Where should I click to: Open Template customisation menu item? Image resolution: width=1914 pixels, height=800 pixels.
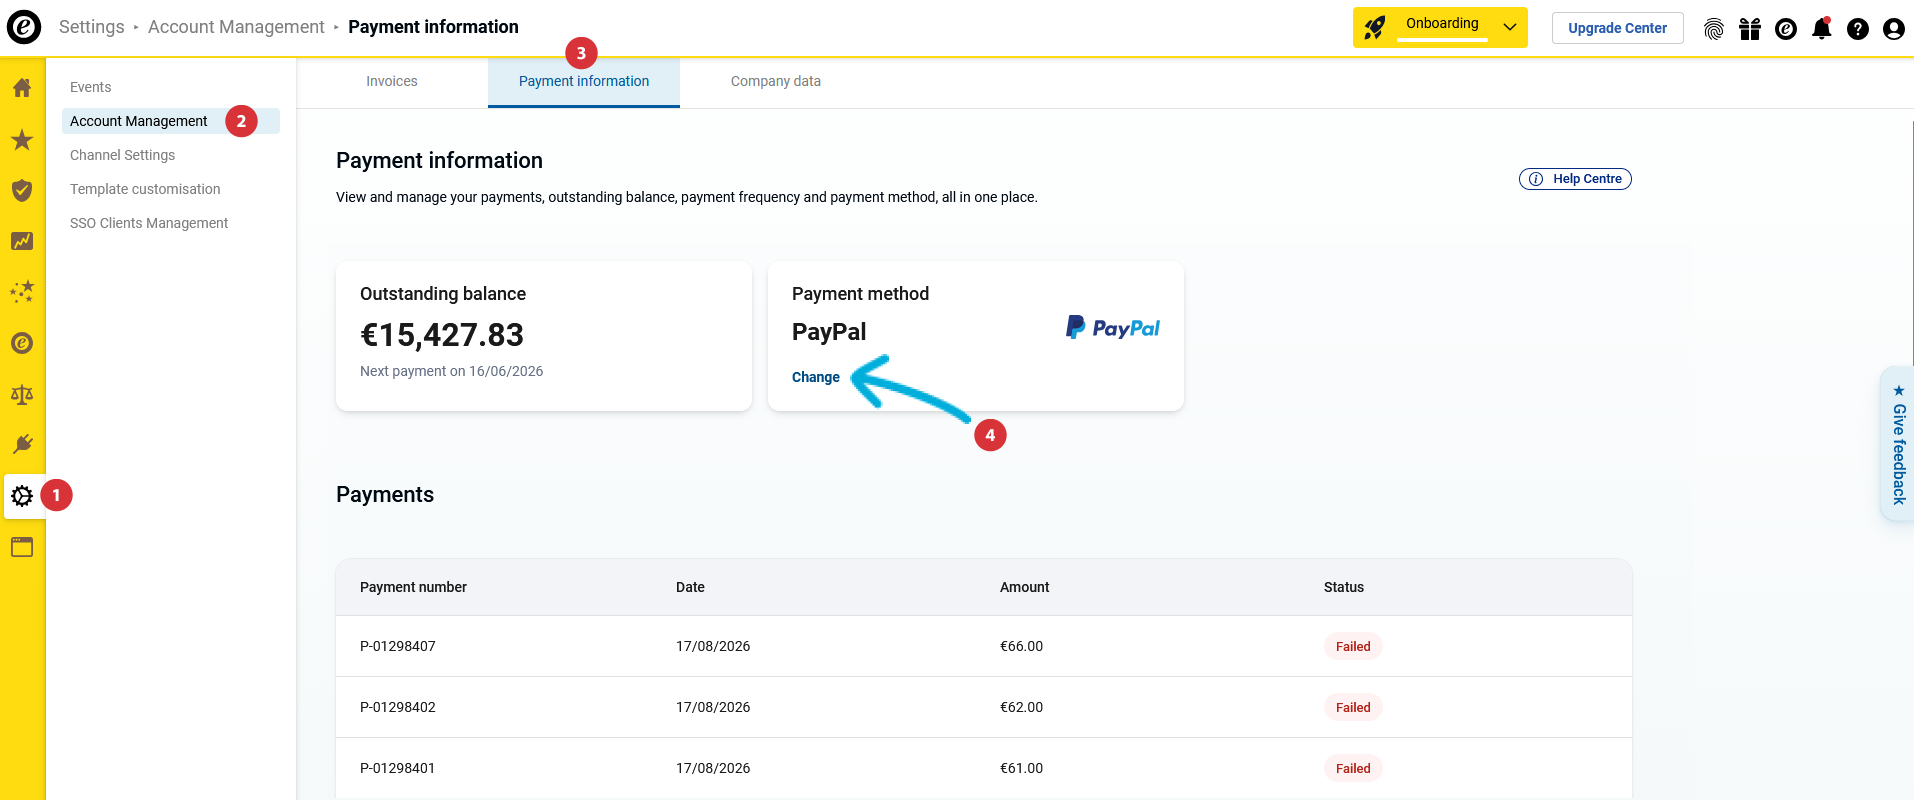pos(145,189)
